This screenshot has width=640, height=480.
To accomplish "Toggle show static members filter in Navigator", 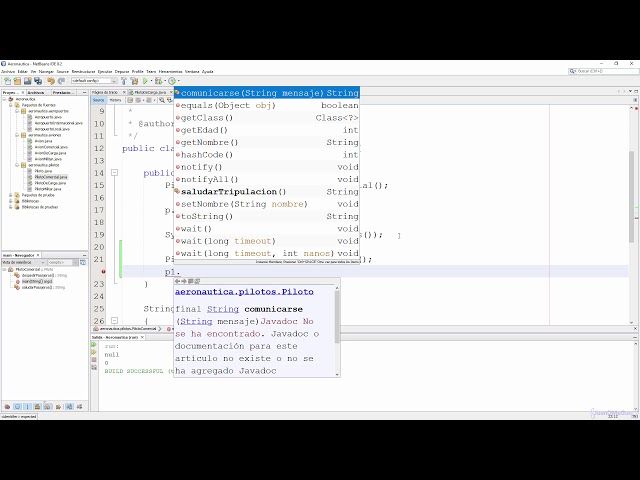I will point(27,407).
